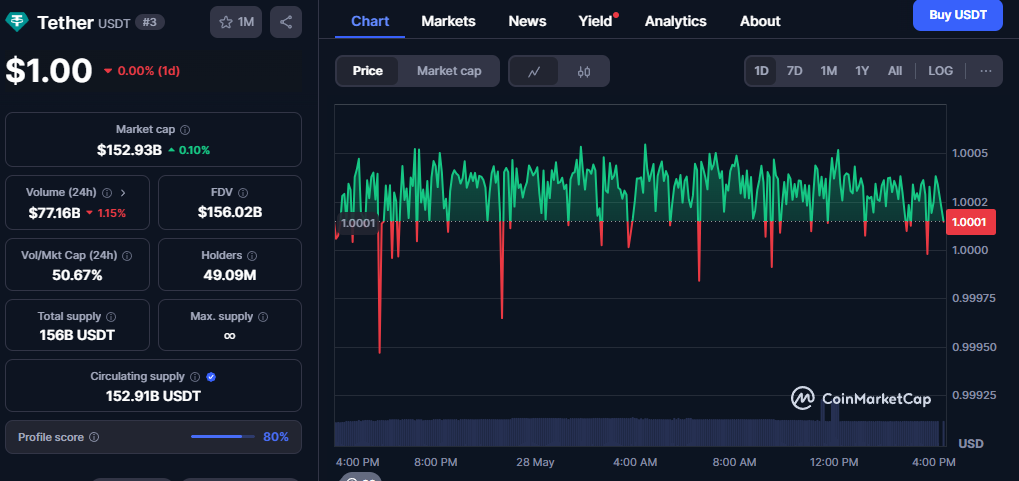The height and width of the screenshot is (481, 1019).
Task: Set chart range to All
Action: [x=895, y=71]
